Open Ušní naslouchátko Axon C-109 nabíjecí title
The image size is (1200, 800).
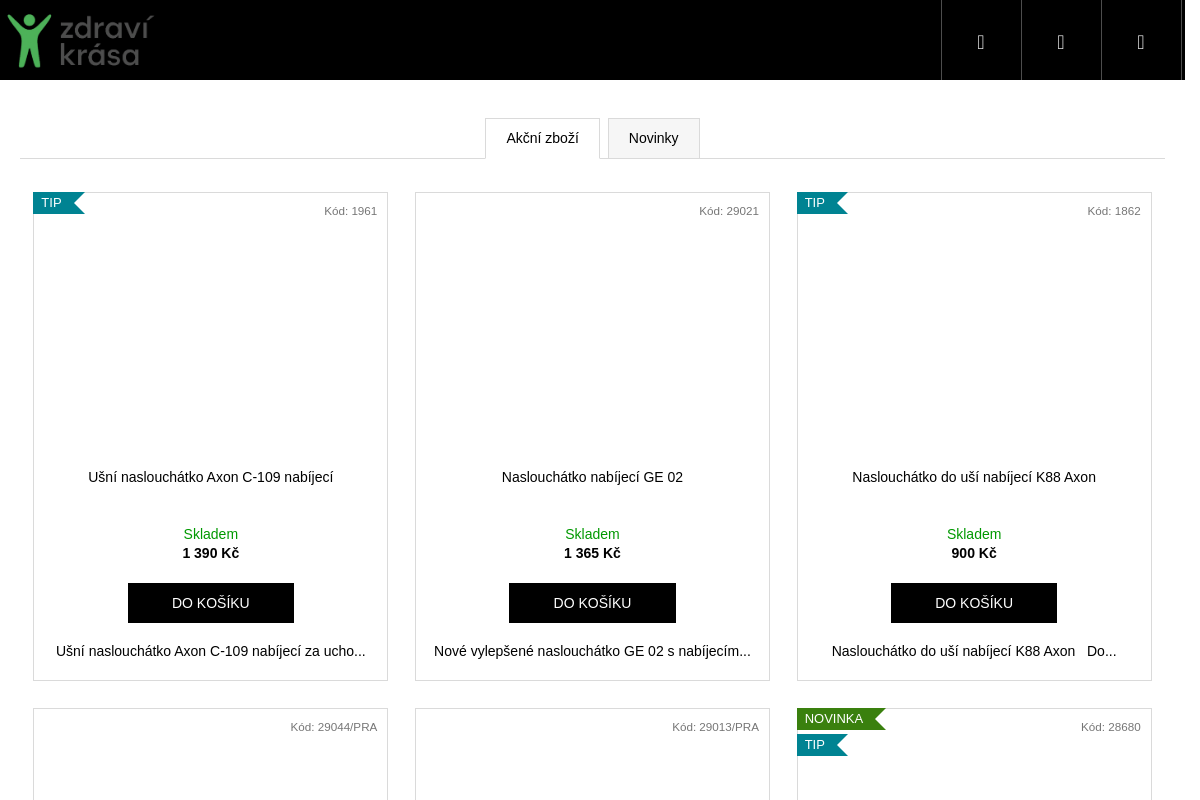[211, 477]
